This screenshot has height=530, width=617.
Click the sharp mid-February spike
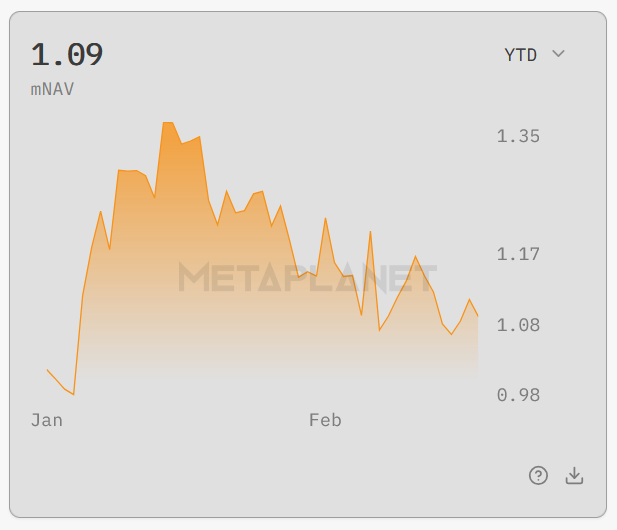pos(370,232)
